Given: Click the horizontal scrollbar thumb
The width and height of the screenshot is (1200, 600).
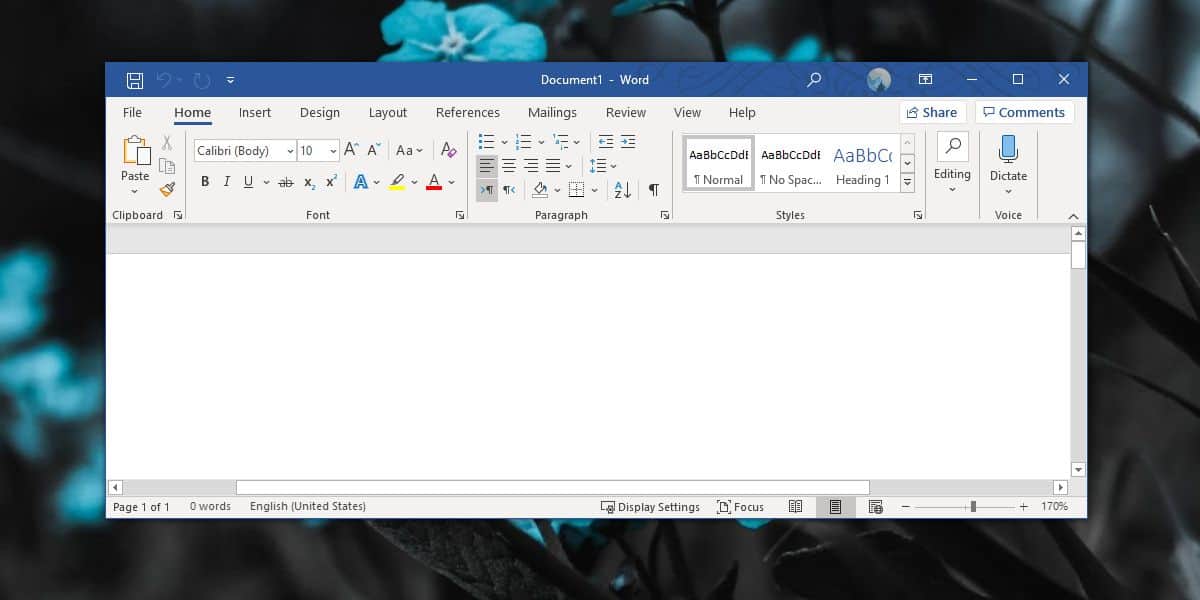Looking at the screenshot, I should click(x=553, y=487).
